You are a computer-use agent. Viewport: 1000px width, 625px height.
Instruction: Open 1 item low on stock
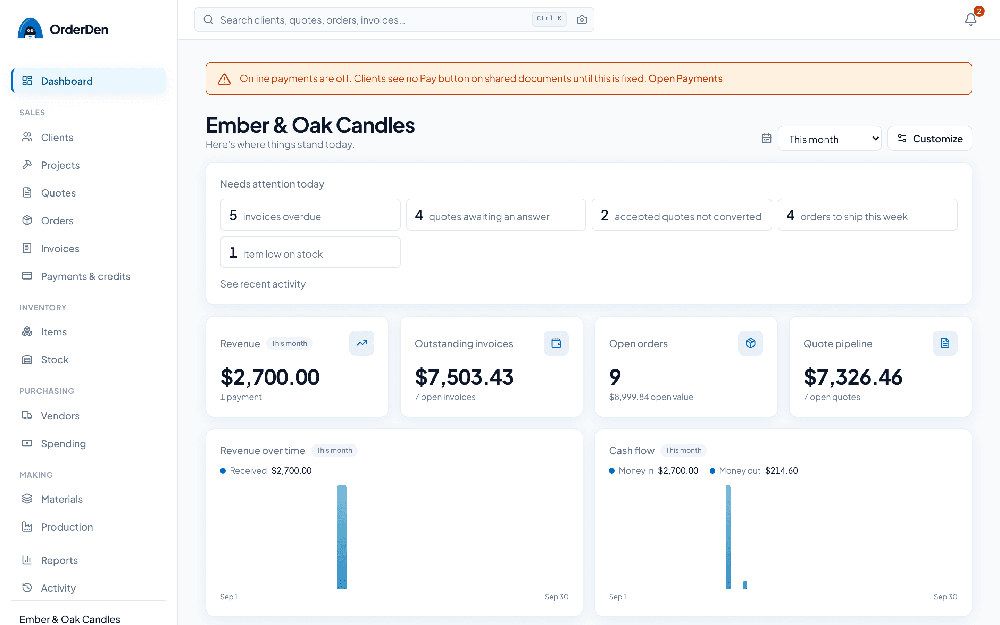pyautogui.click(x=310, y=252)
